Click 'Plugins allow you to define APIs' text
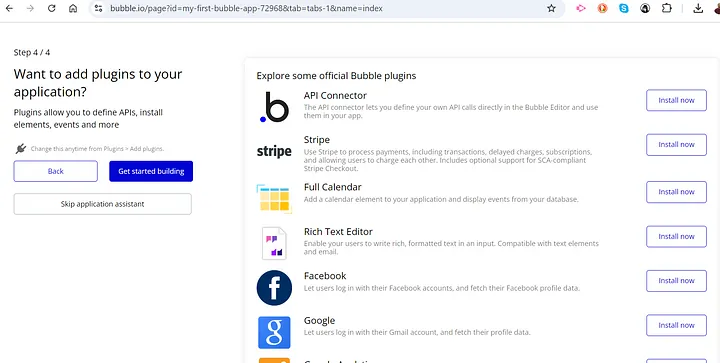The height and width of the screenshot is (363, 720). coord(88,118)
